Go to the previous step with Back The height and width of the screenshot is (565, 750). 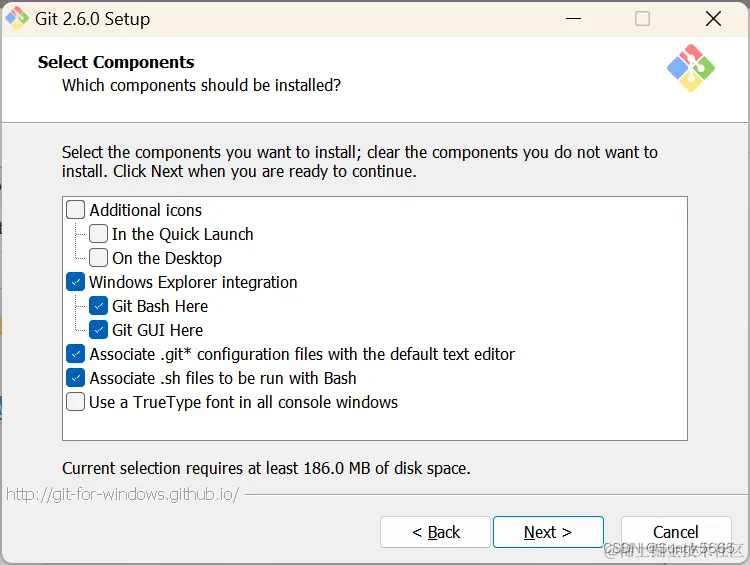click(436, 532)
